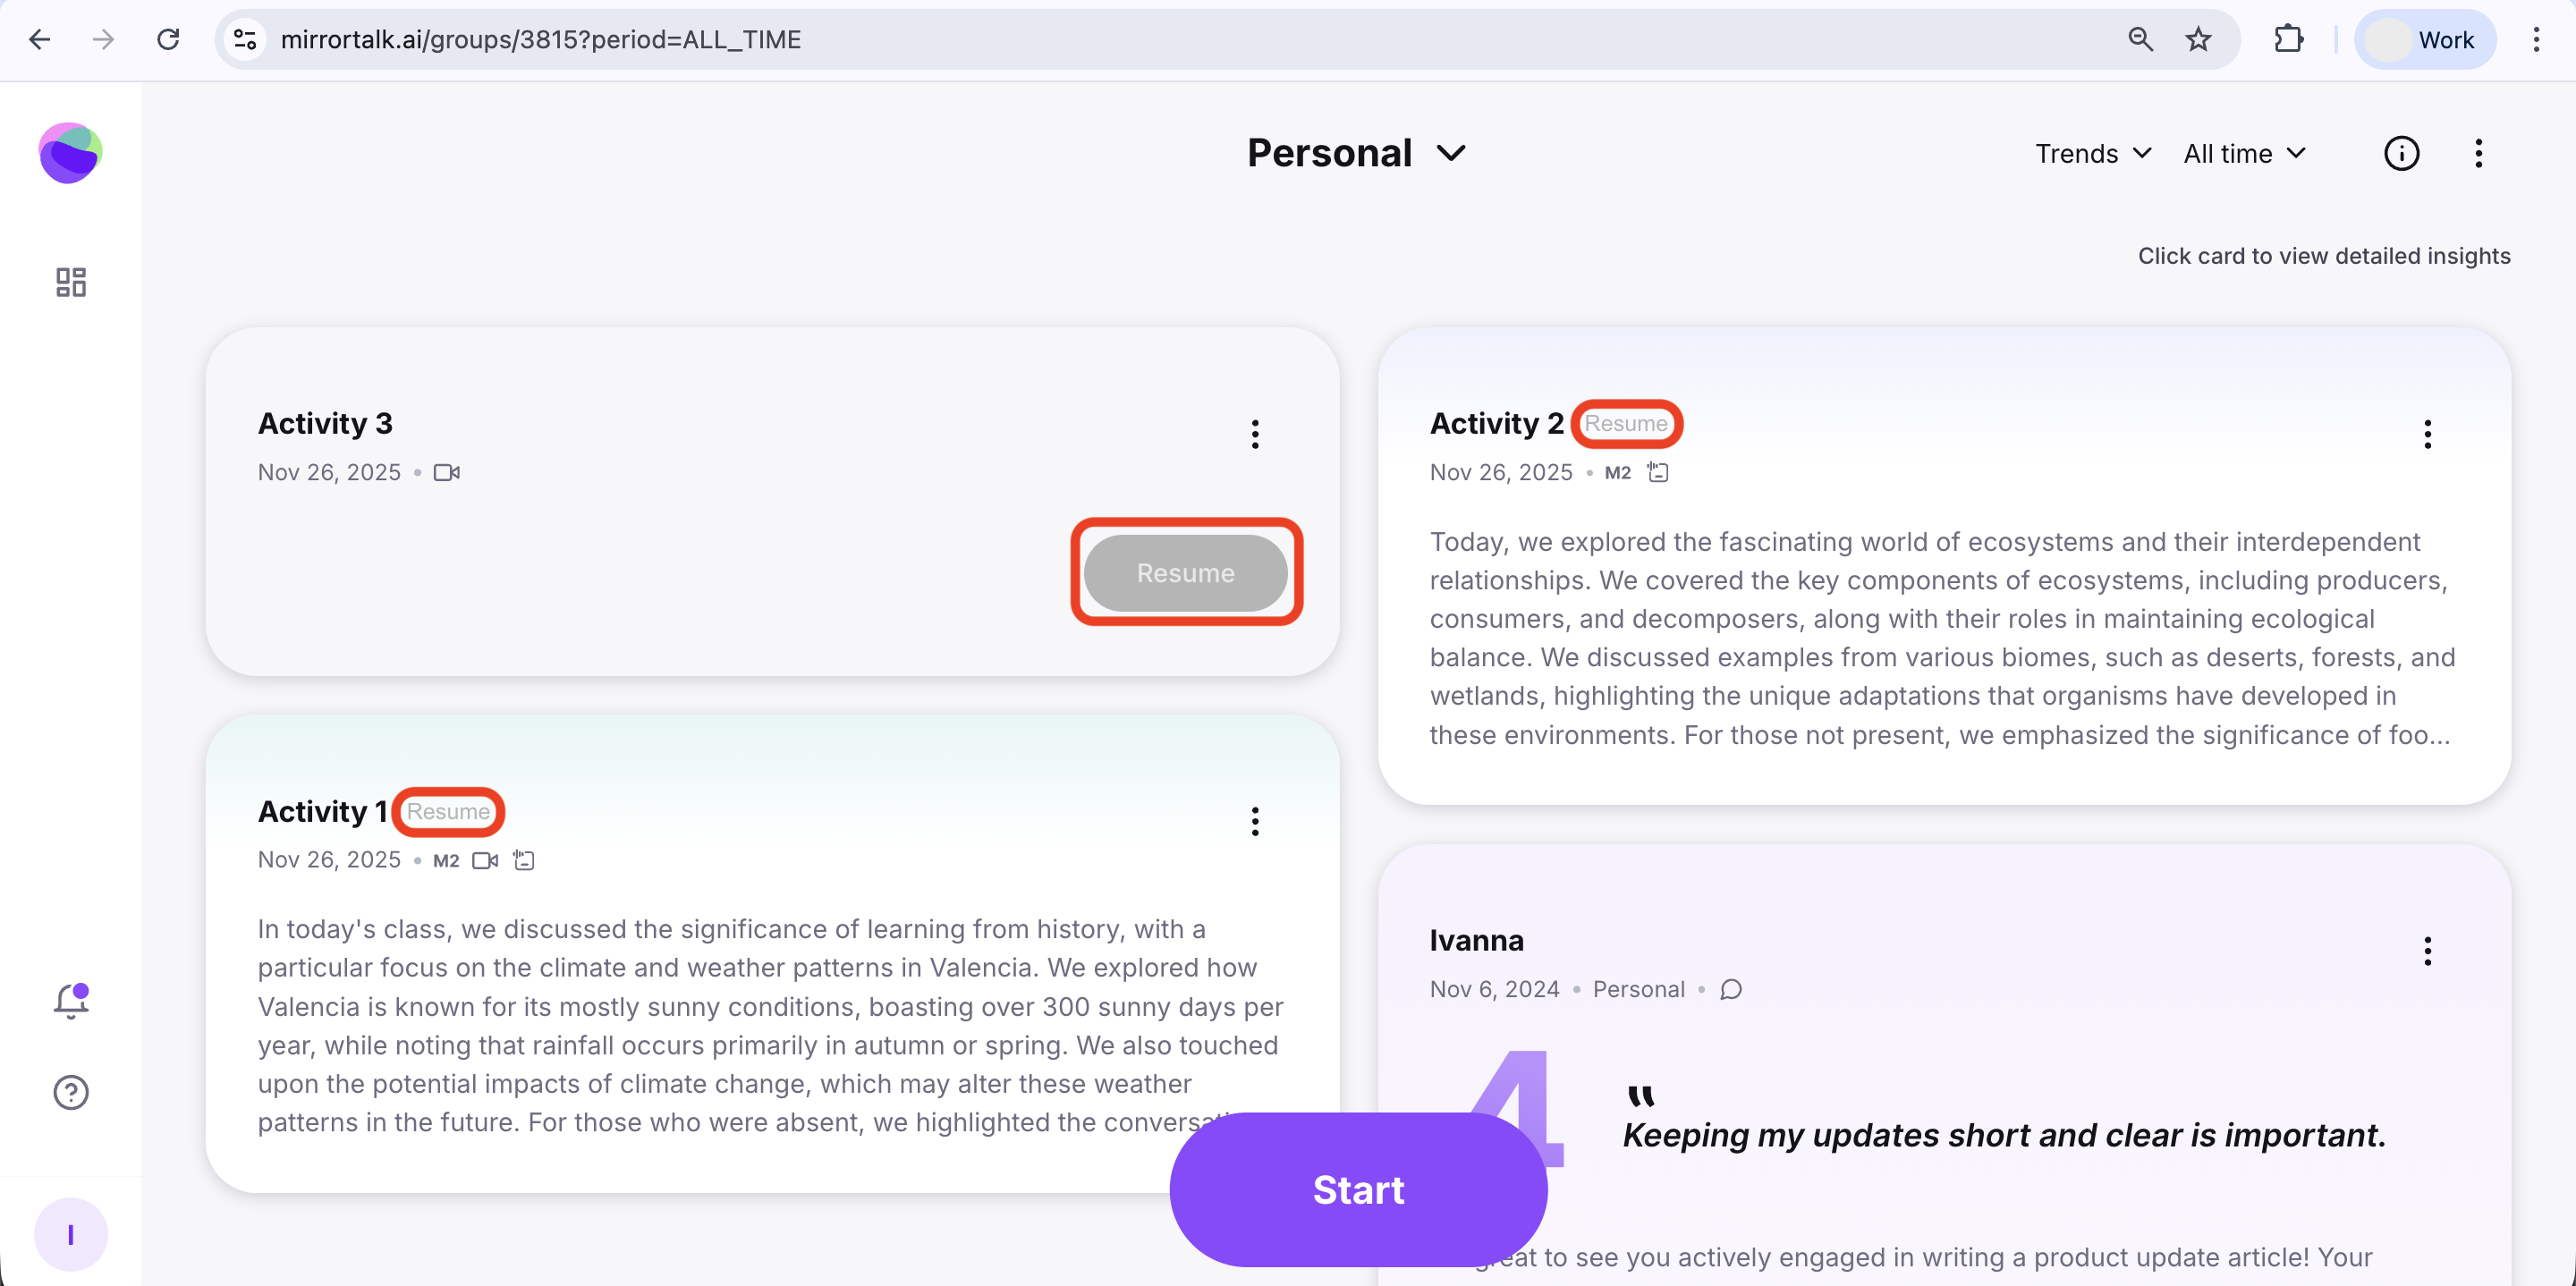Click the MirrorTalk logo icon

(x=70, y=153)
